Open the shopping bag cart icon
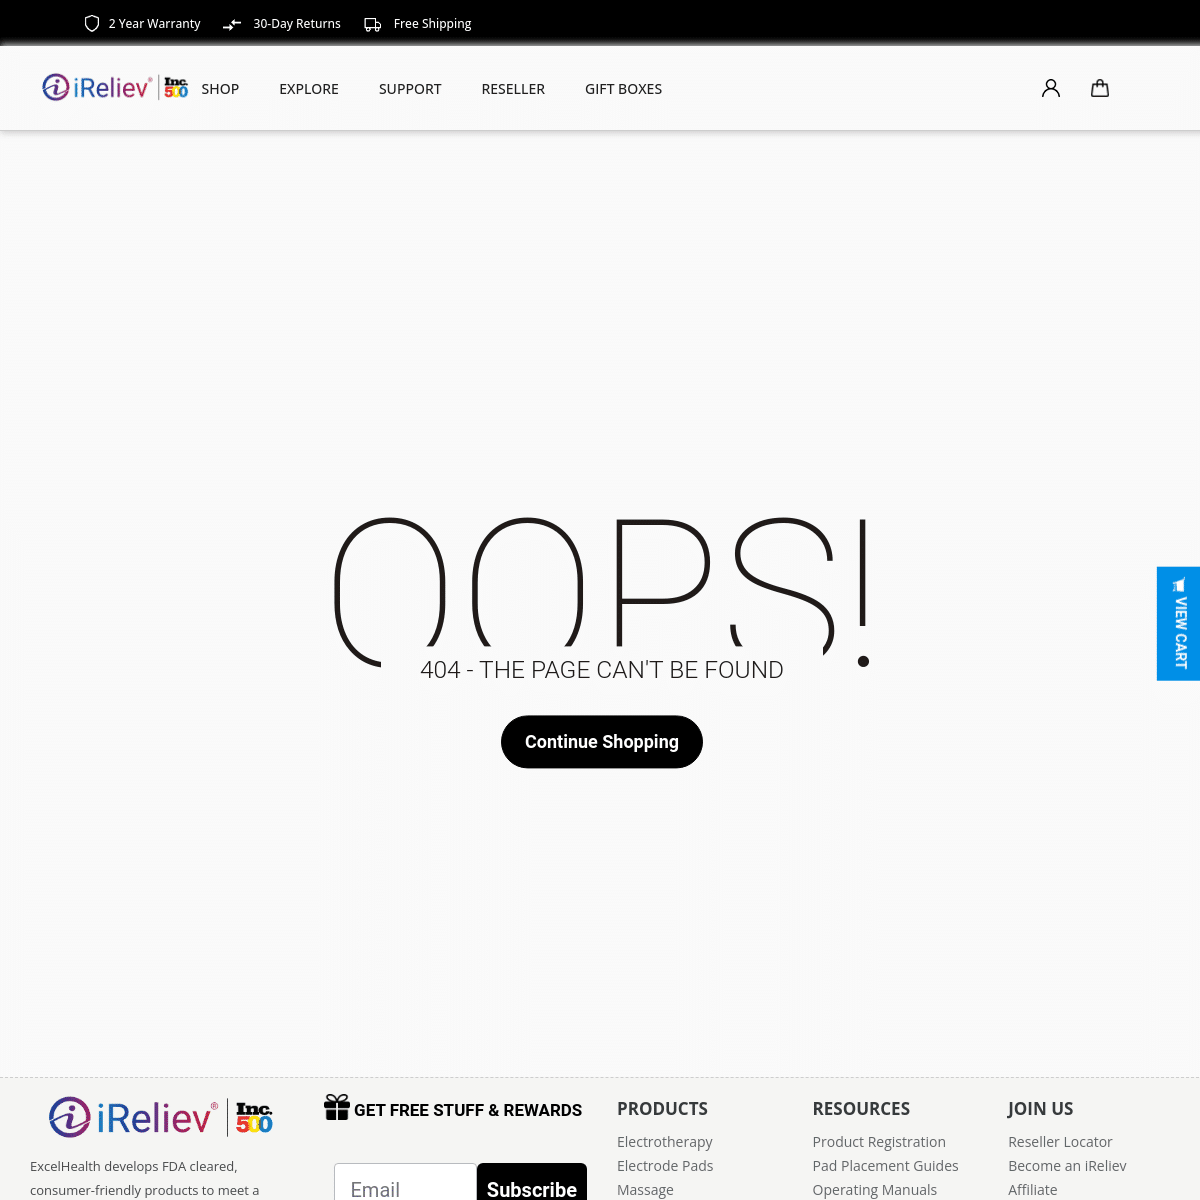The width and height of the screenshot is (1200, 1200). (x=1100, y=88)
